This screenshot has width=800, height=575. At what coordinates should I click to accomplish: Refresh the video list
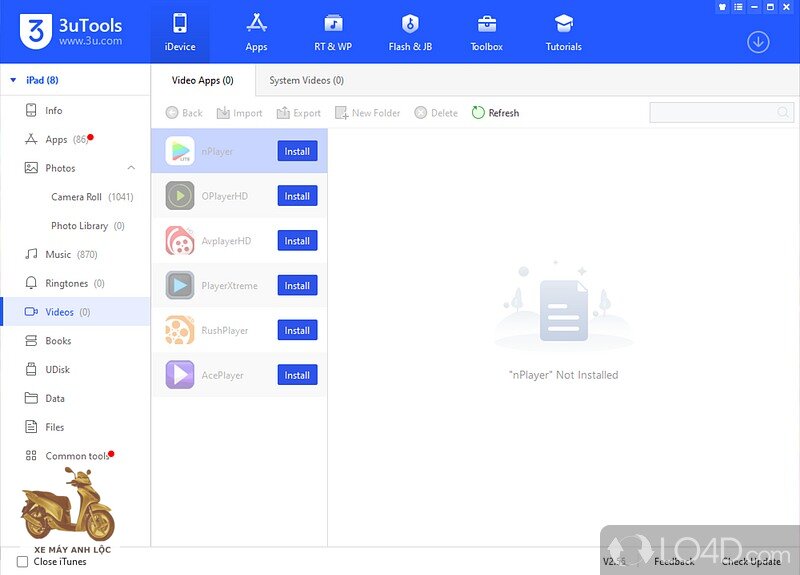click(x=495, y=113)
